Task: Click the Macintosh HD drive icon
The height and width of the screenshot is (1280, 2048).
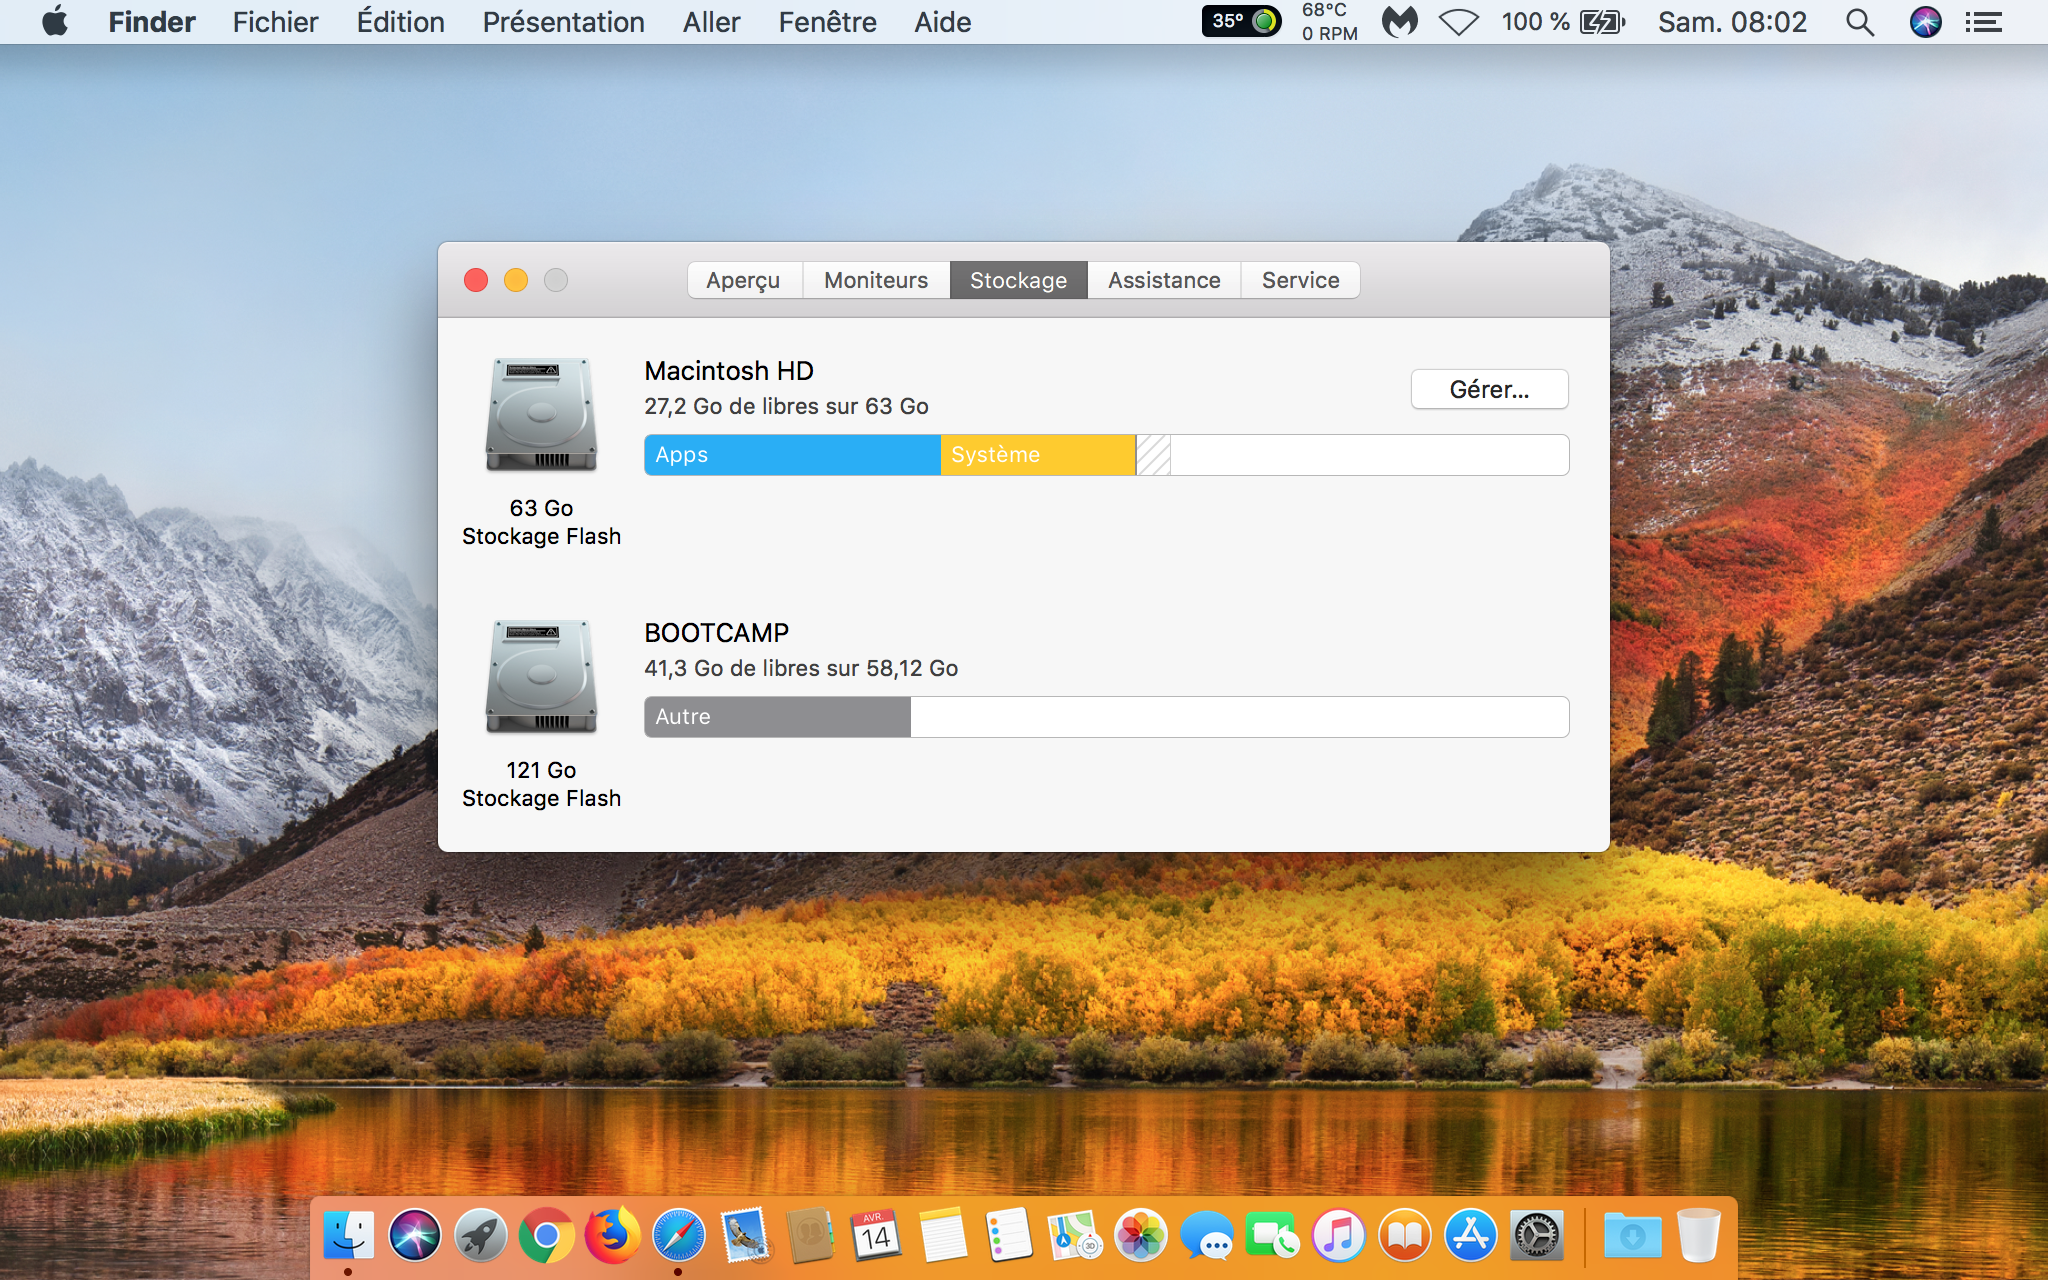Action: click(x=541, y=415)
